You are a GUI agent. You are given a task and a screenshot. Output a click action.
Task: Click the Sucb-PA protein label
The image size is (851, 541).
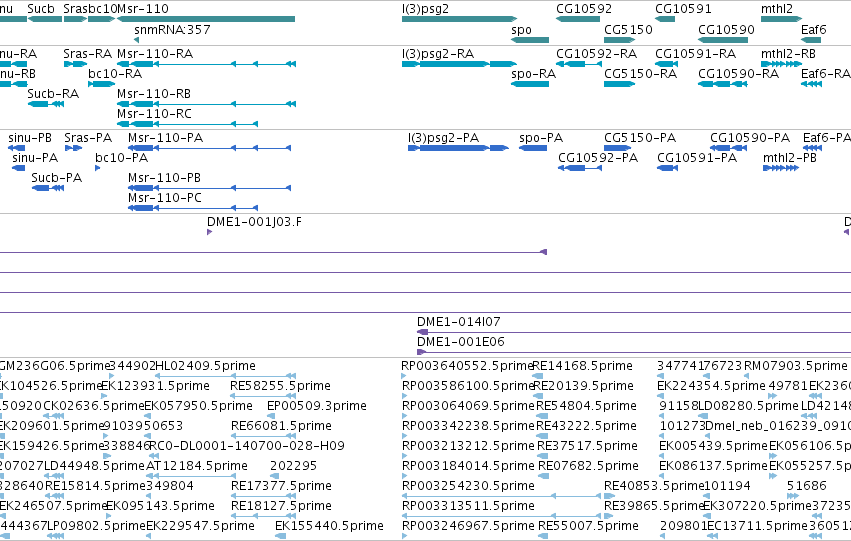coord(56,178)
